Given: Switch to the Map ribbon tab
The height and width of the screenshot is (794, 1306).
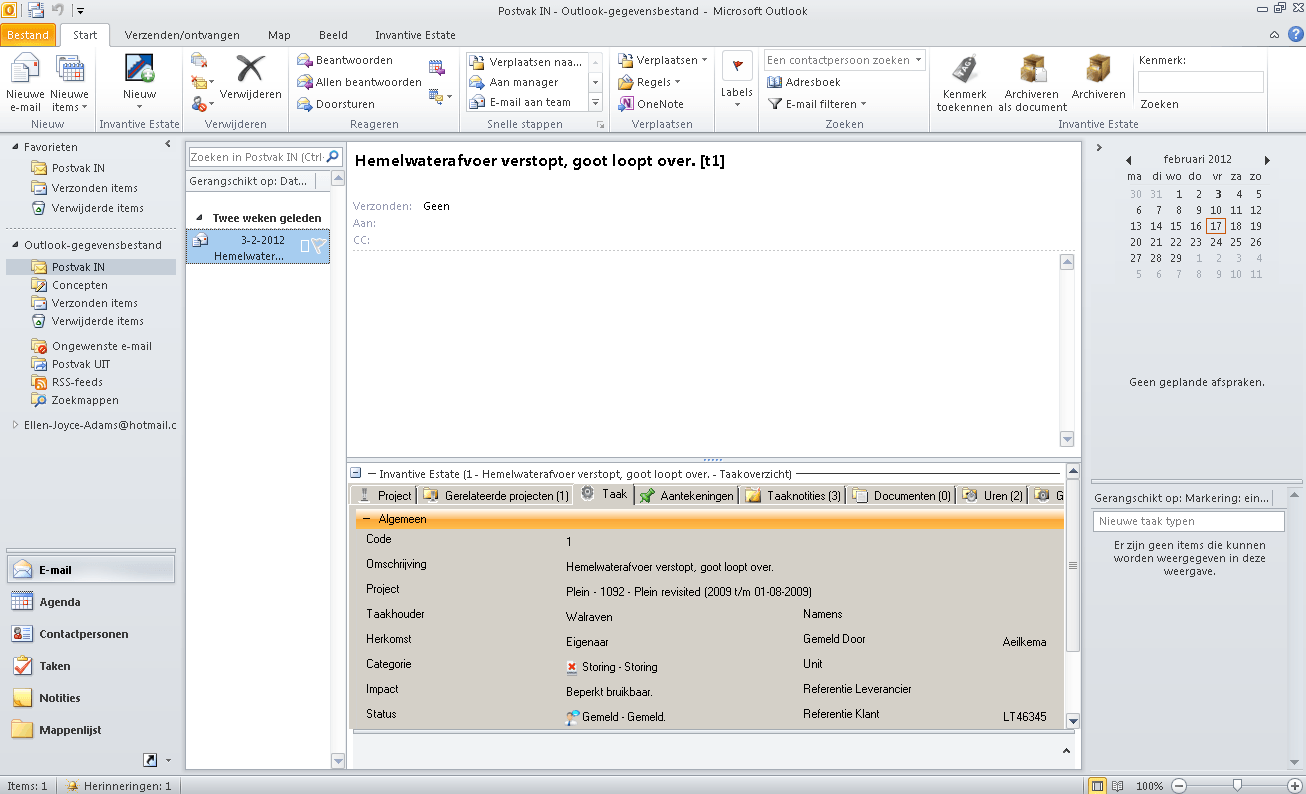Looking at the screenshot, I should coord(279,35).
